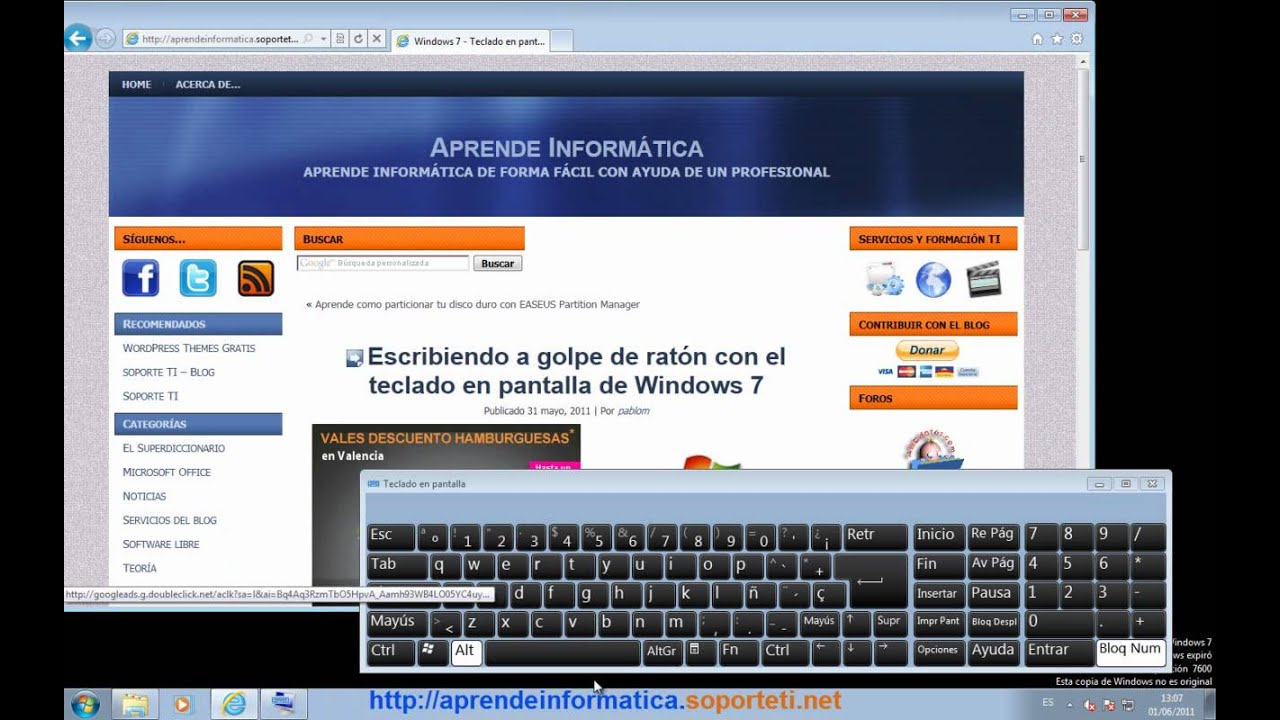Click the Aprende Informática site title
Viewport: 1280px width, 720px height.
pyautogui.click(x=566, y=148)
